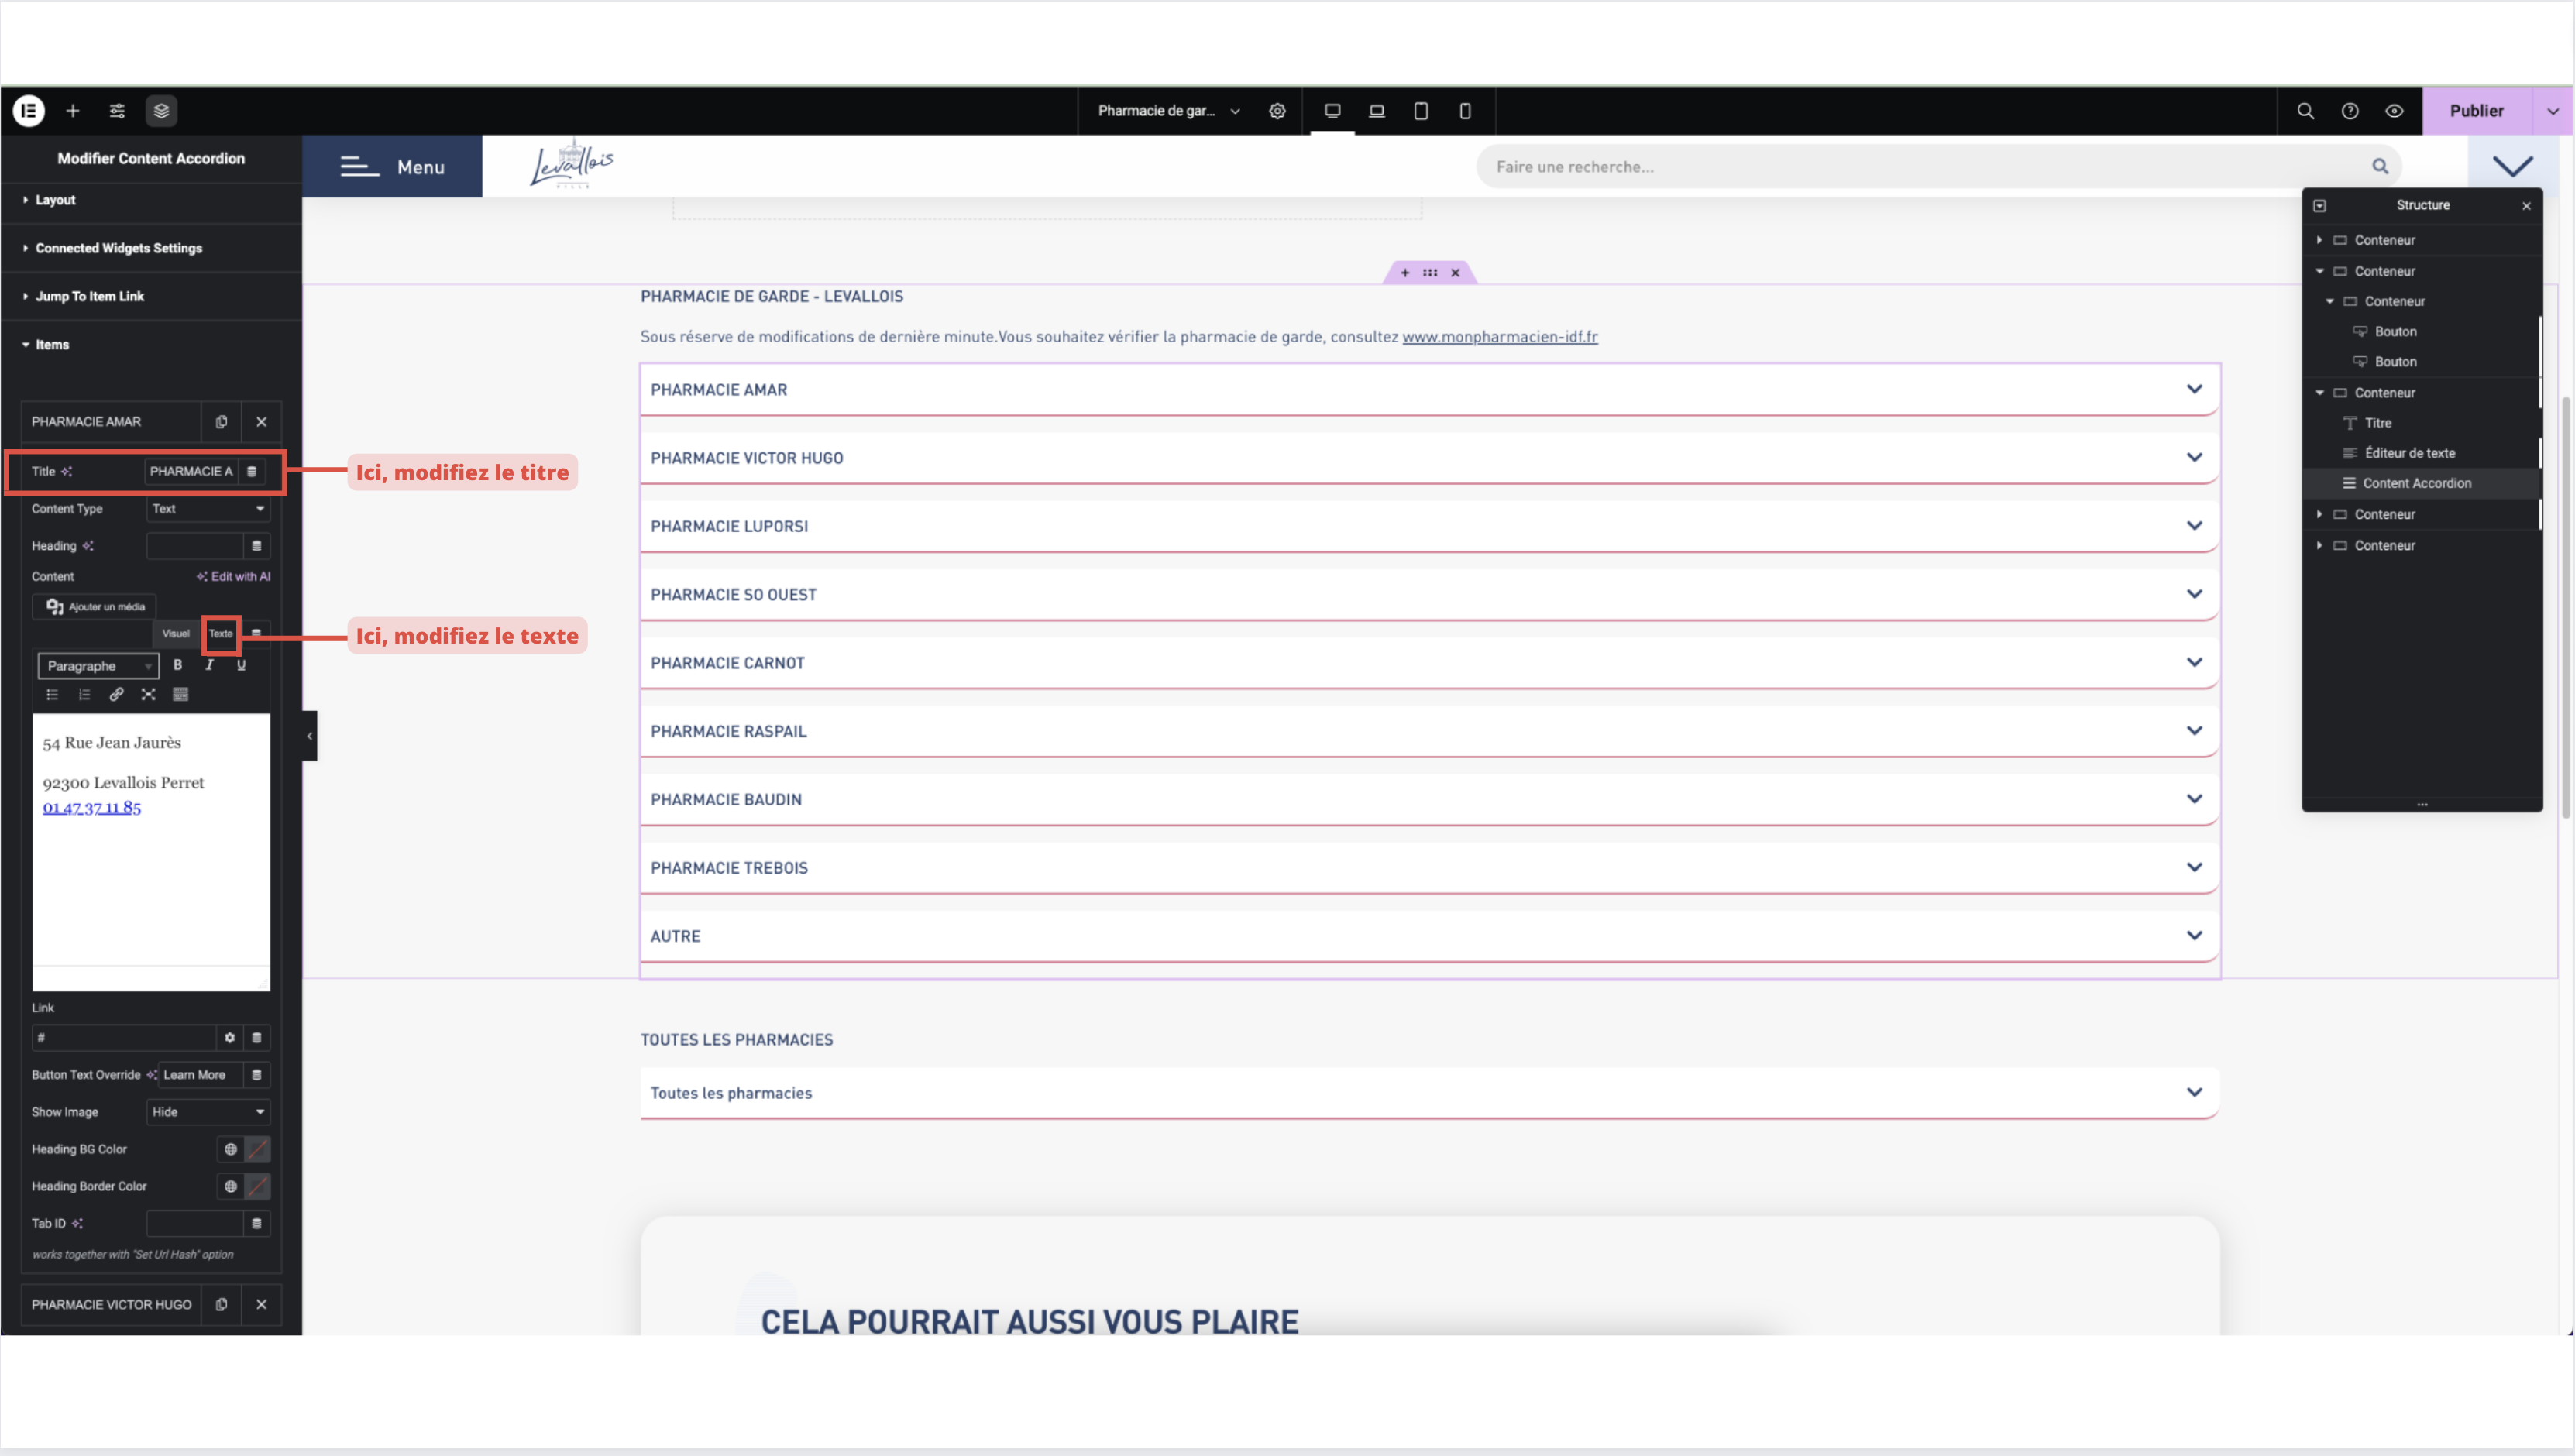The height and width of the screenshot is (1456, 2575).
Task: Expand the Layout section
Action: pos(55,200)
